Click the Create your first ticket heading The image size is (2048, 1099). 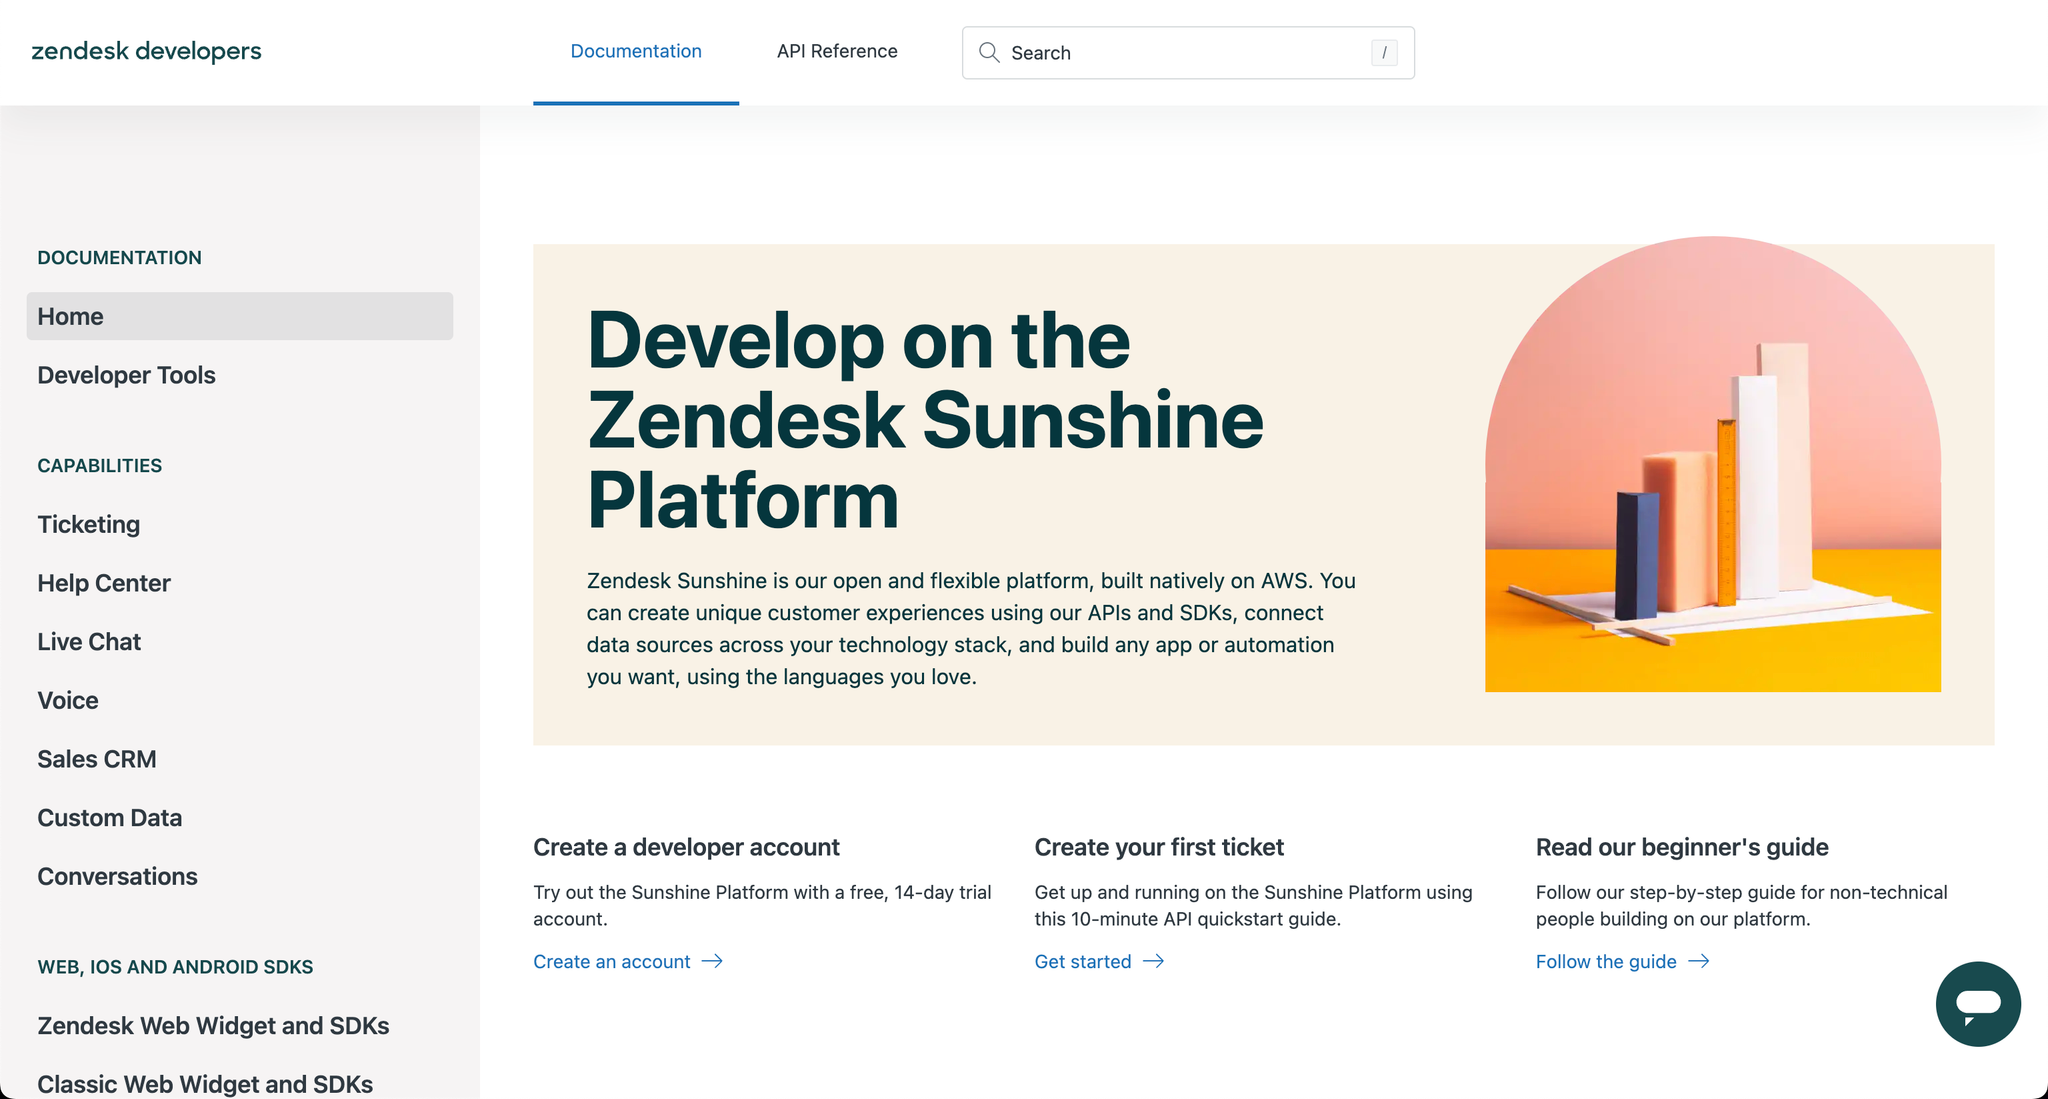[x=1159, y=847]
